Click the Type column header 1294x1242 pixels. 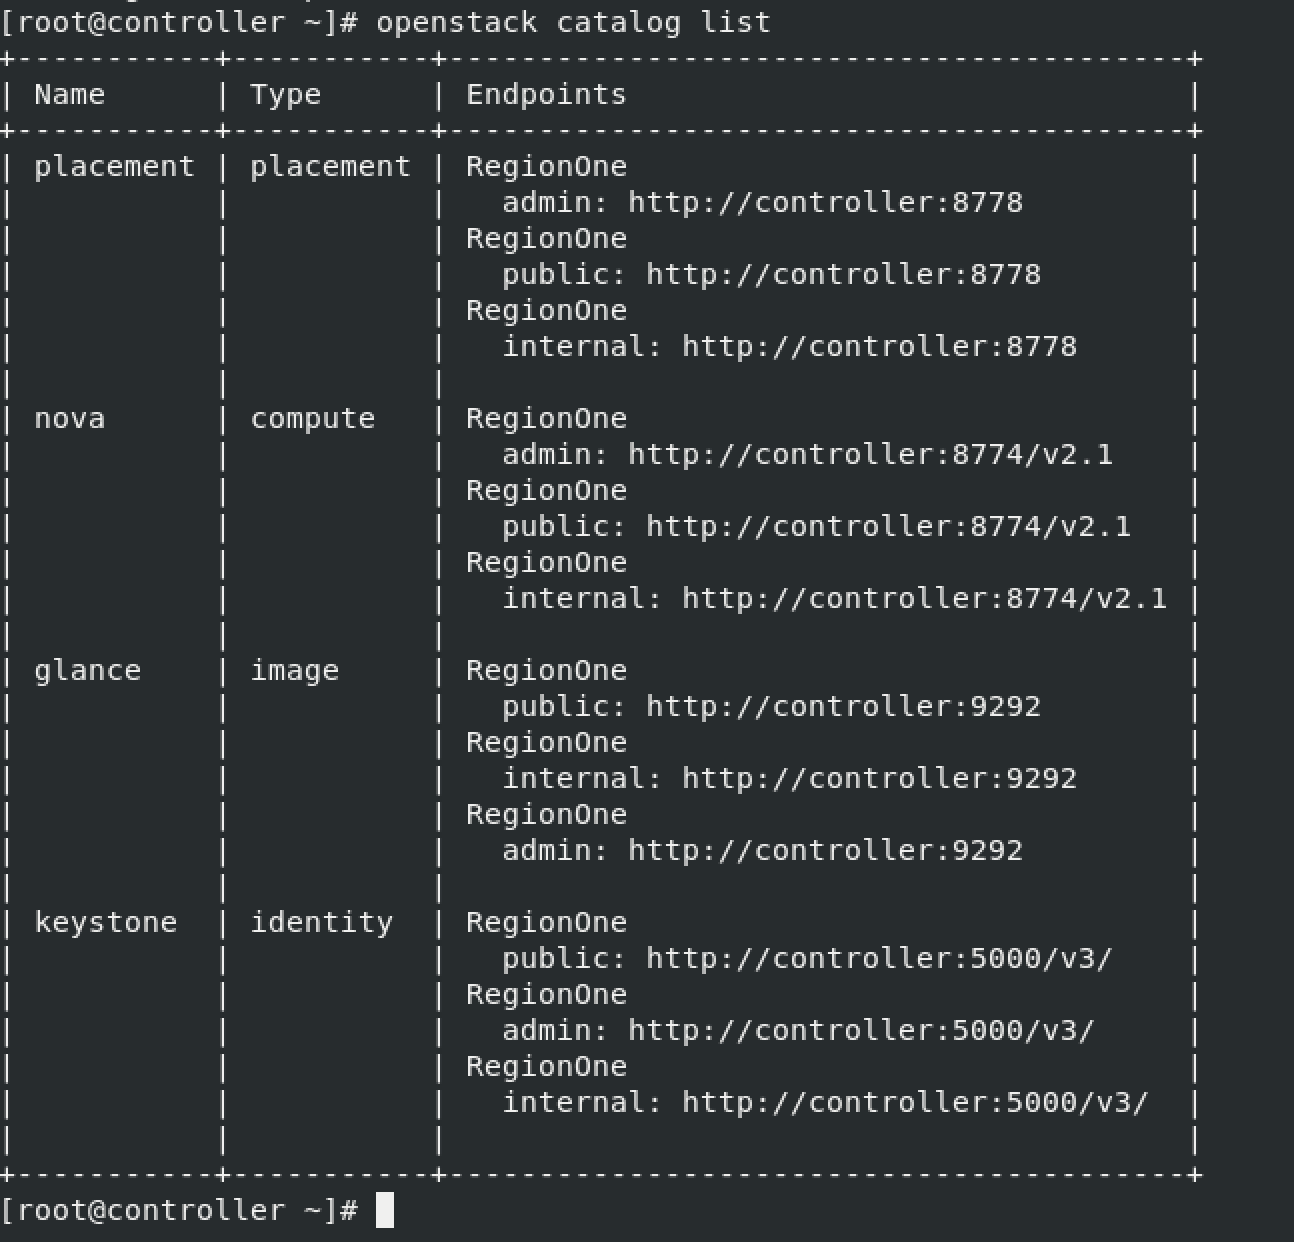coord(285,96)
